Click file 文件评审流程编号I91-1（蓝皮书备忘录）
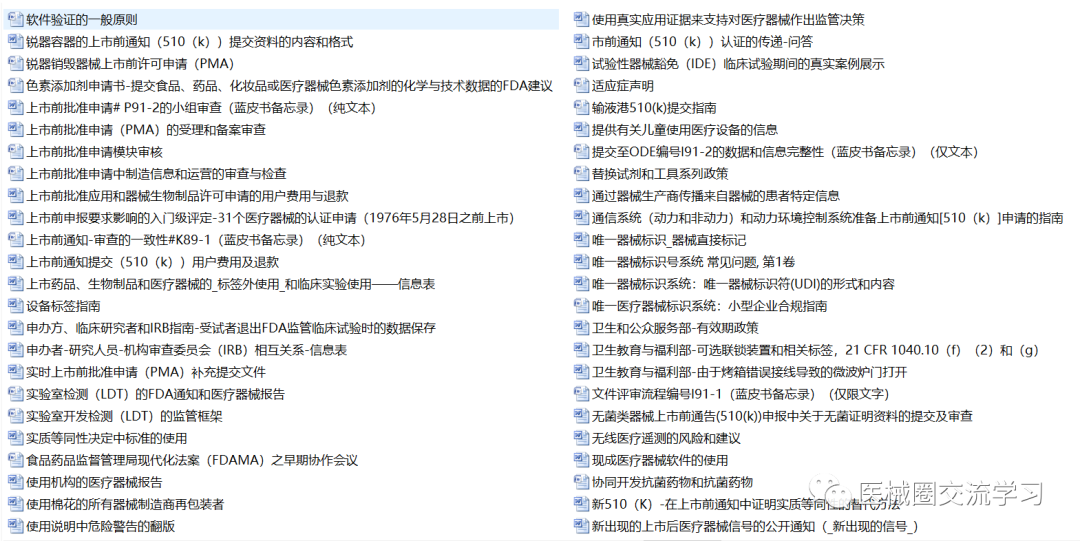 740,395
